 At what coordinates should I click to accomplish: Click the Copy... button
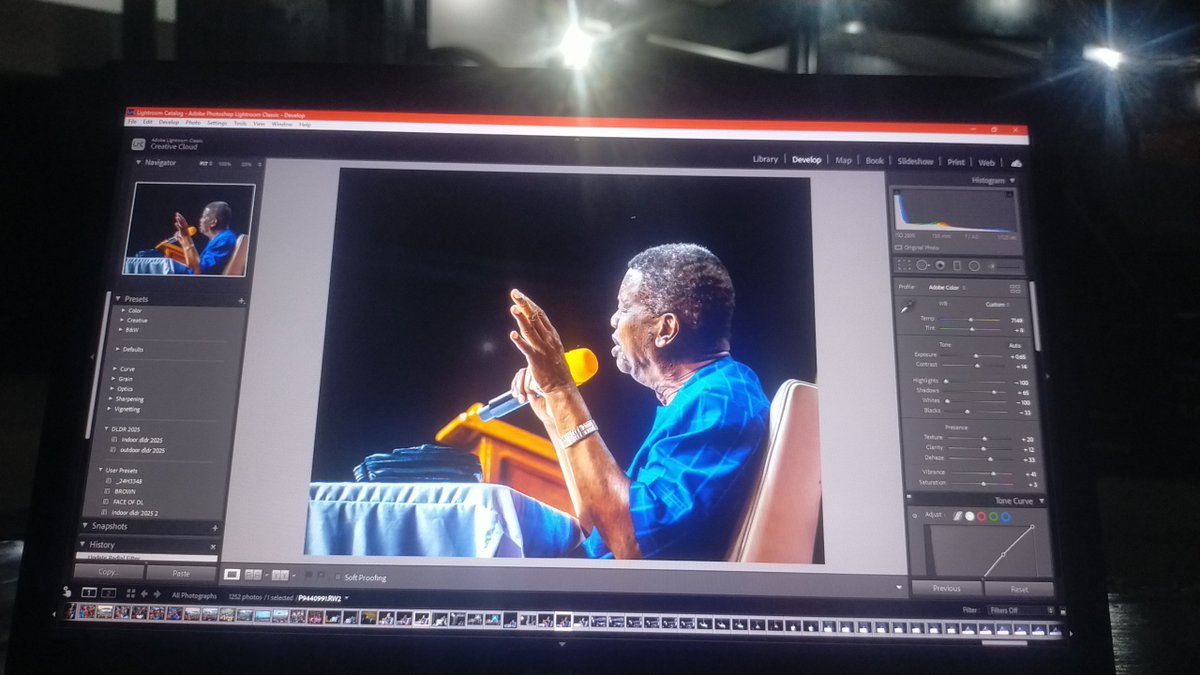click(108, 572)
